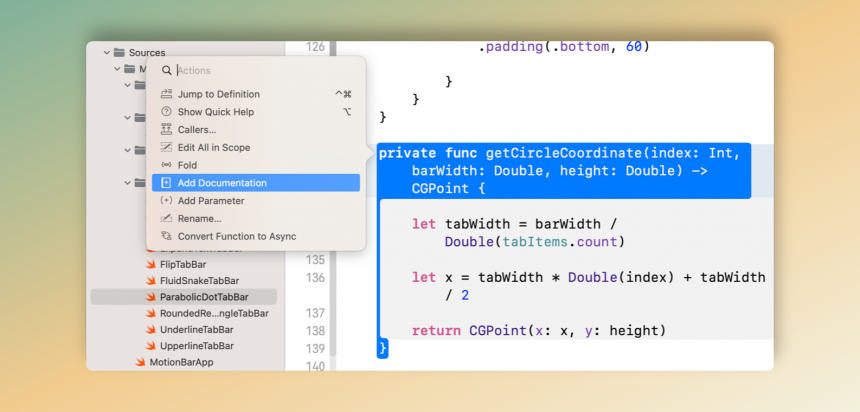860x412 pixels.
Task: Collapse the Sources folder chevron
Action: click(106, 52)
